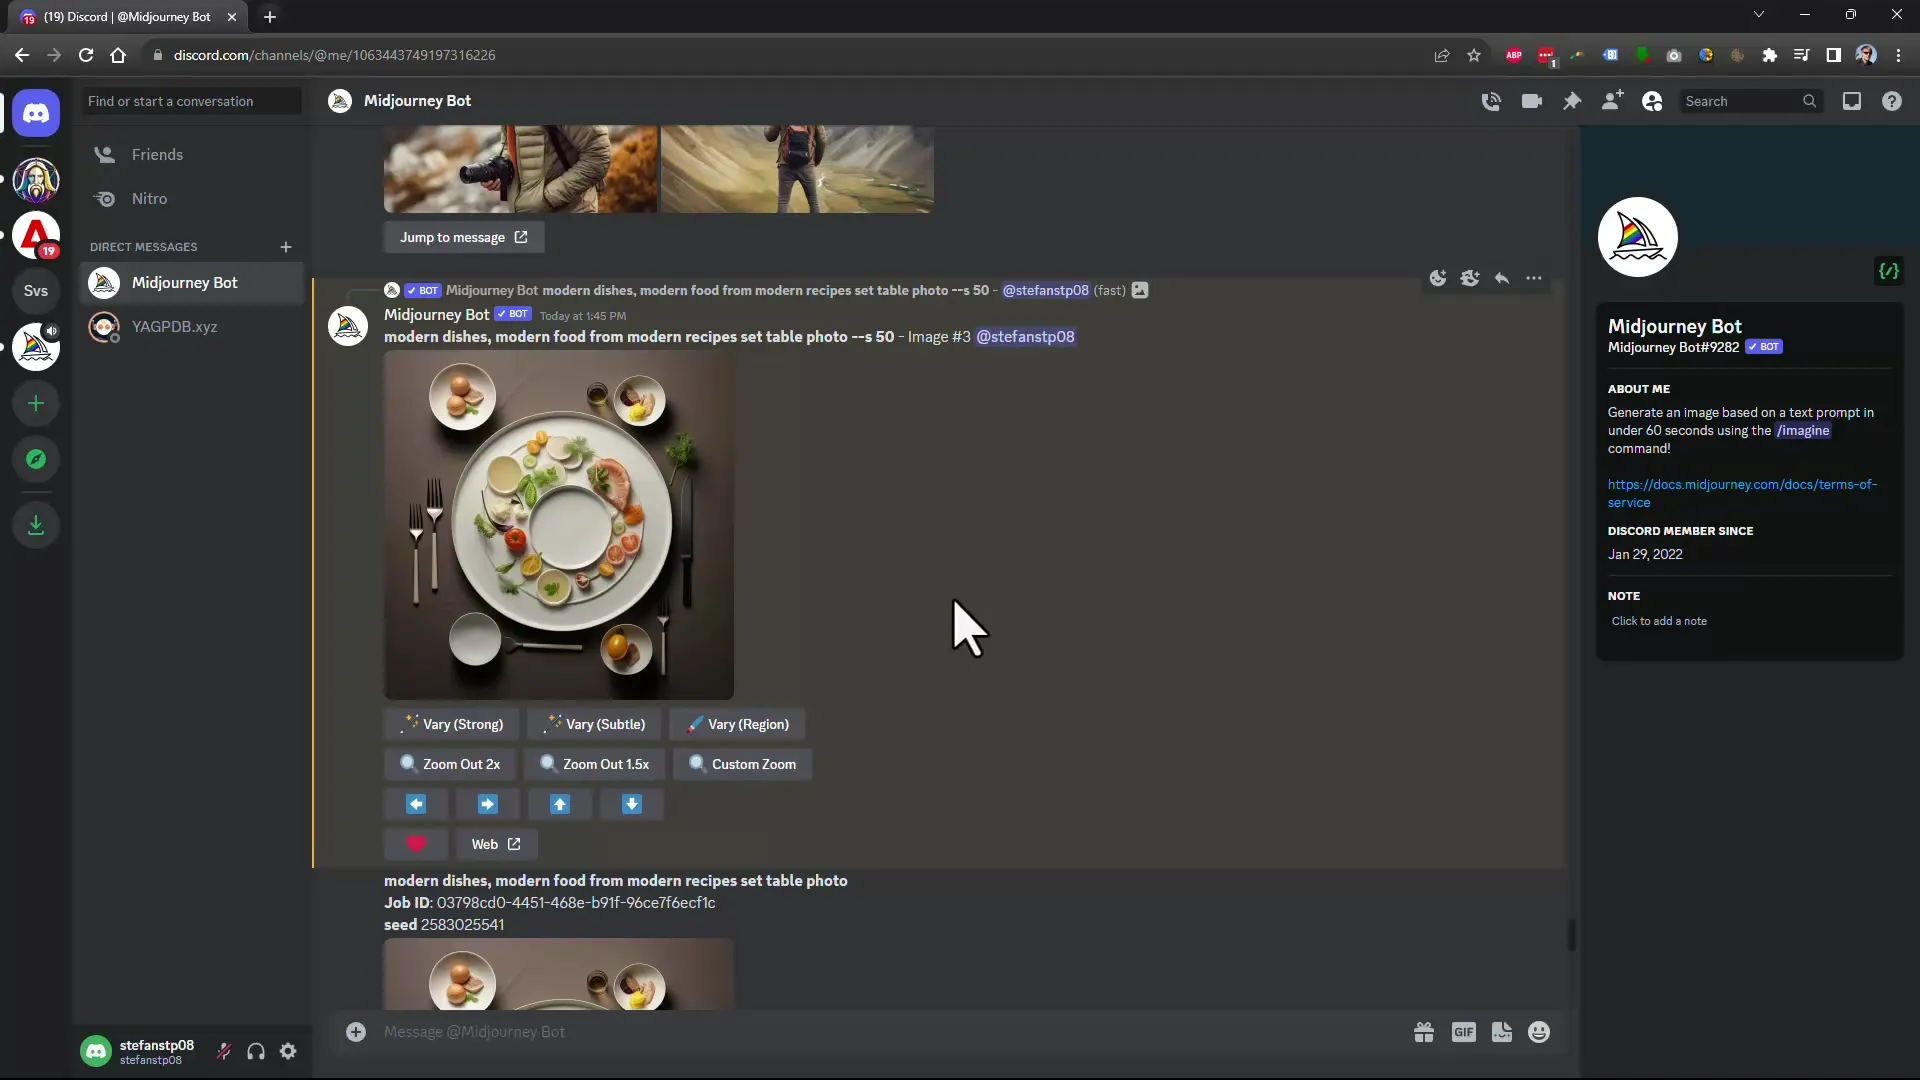Click the /imagine command mention
Viewport: 1920px width, 1080px height.
pos(1803,431)
